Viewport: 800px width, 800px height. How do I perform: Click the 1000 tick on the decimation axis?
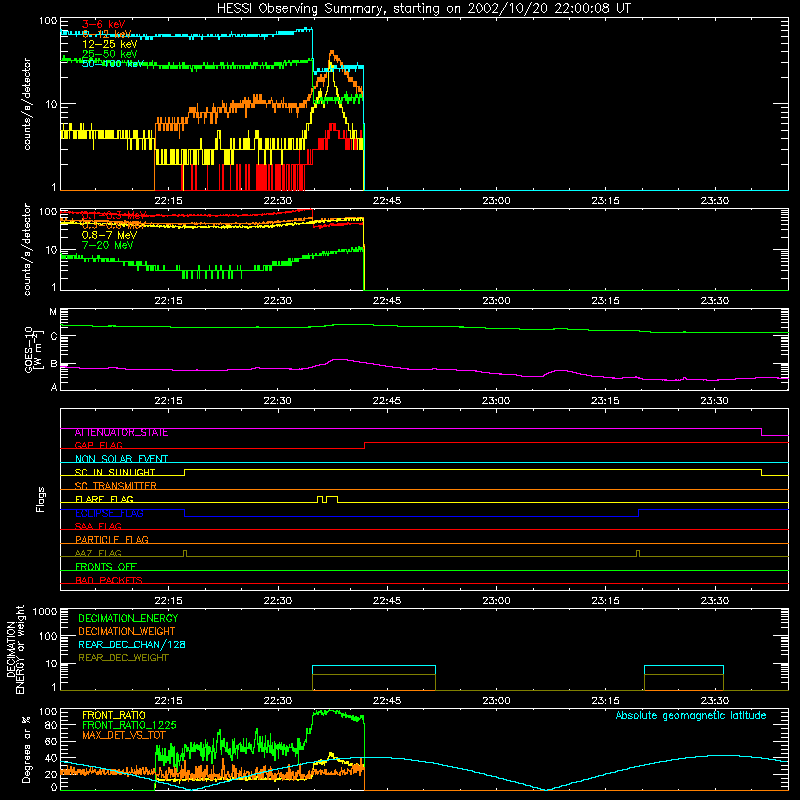pyautogui.click(x=45, y=612)
